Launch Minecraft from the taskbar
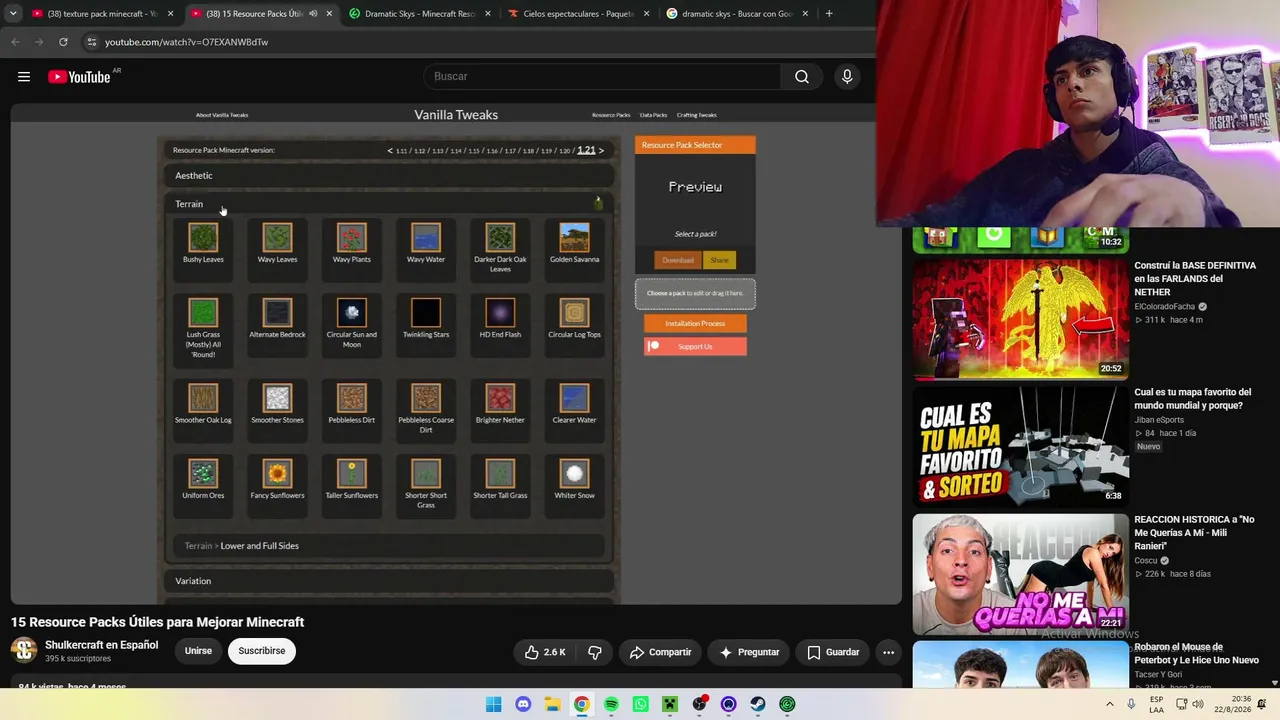Screen dimensions: 1280x720 coord(670,704)
